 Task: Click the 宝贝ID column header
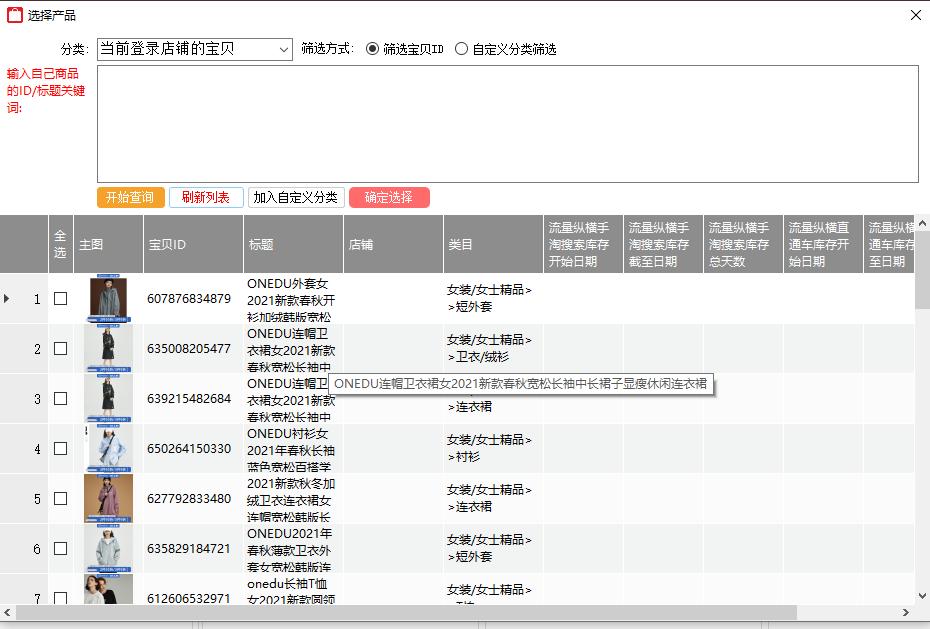(x=192, y=243)
